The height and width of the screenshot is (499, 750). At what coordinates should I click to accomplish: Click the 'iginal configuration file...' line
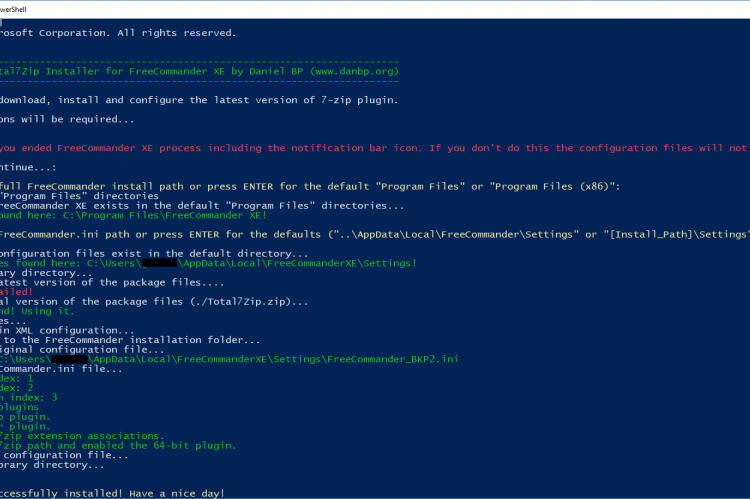click(x=82, y=349)
